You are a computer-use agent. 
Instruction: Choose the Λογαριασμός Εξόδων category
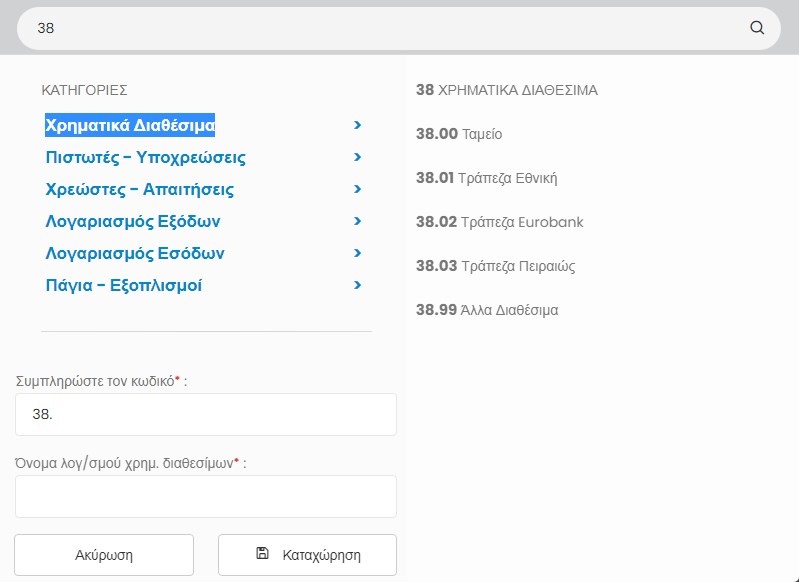[x=133, y=222]
